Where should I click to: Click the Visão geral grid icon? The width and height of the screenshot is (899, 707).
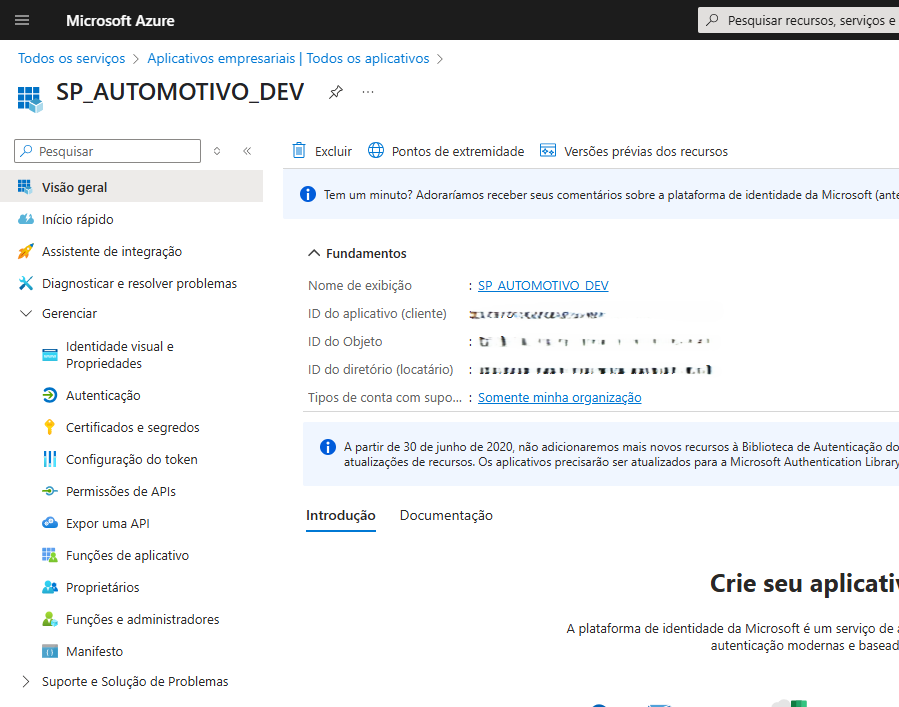click(x=25, y=187)
